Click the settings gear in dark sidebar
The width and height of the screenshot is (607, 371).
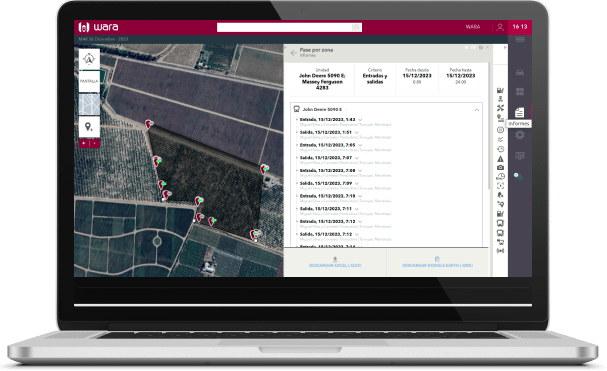click(x=520, y=135)
